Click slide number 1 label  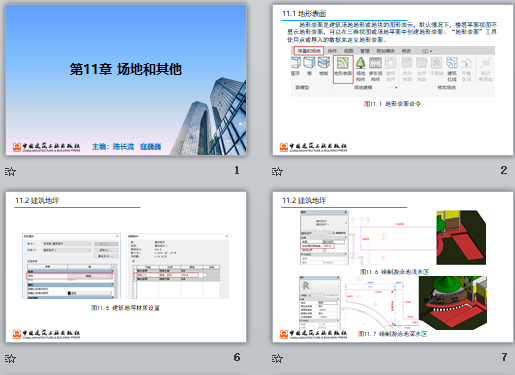pyautogui.click(x=237, y=170)
